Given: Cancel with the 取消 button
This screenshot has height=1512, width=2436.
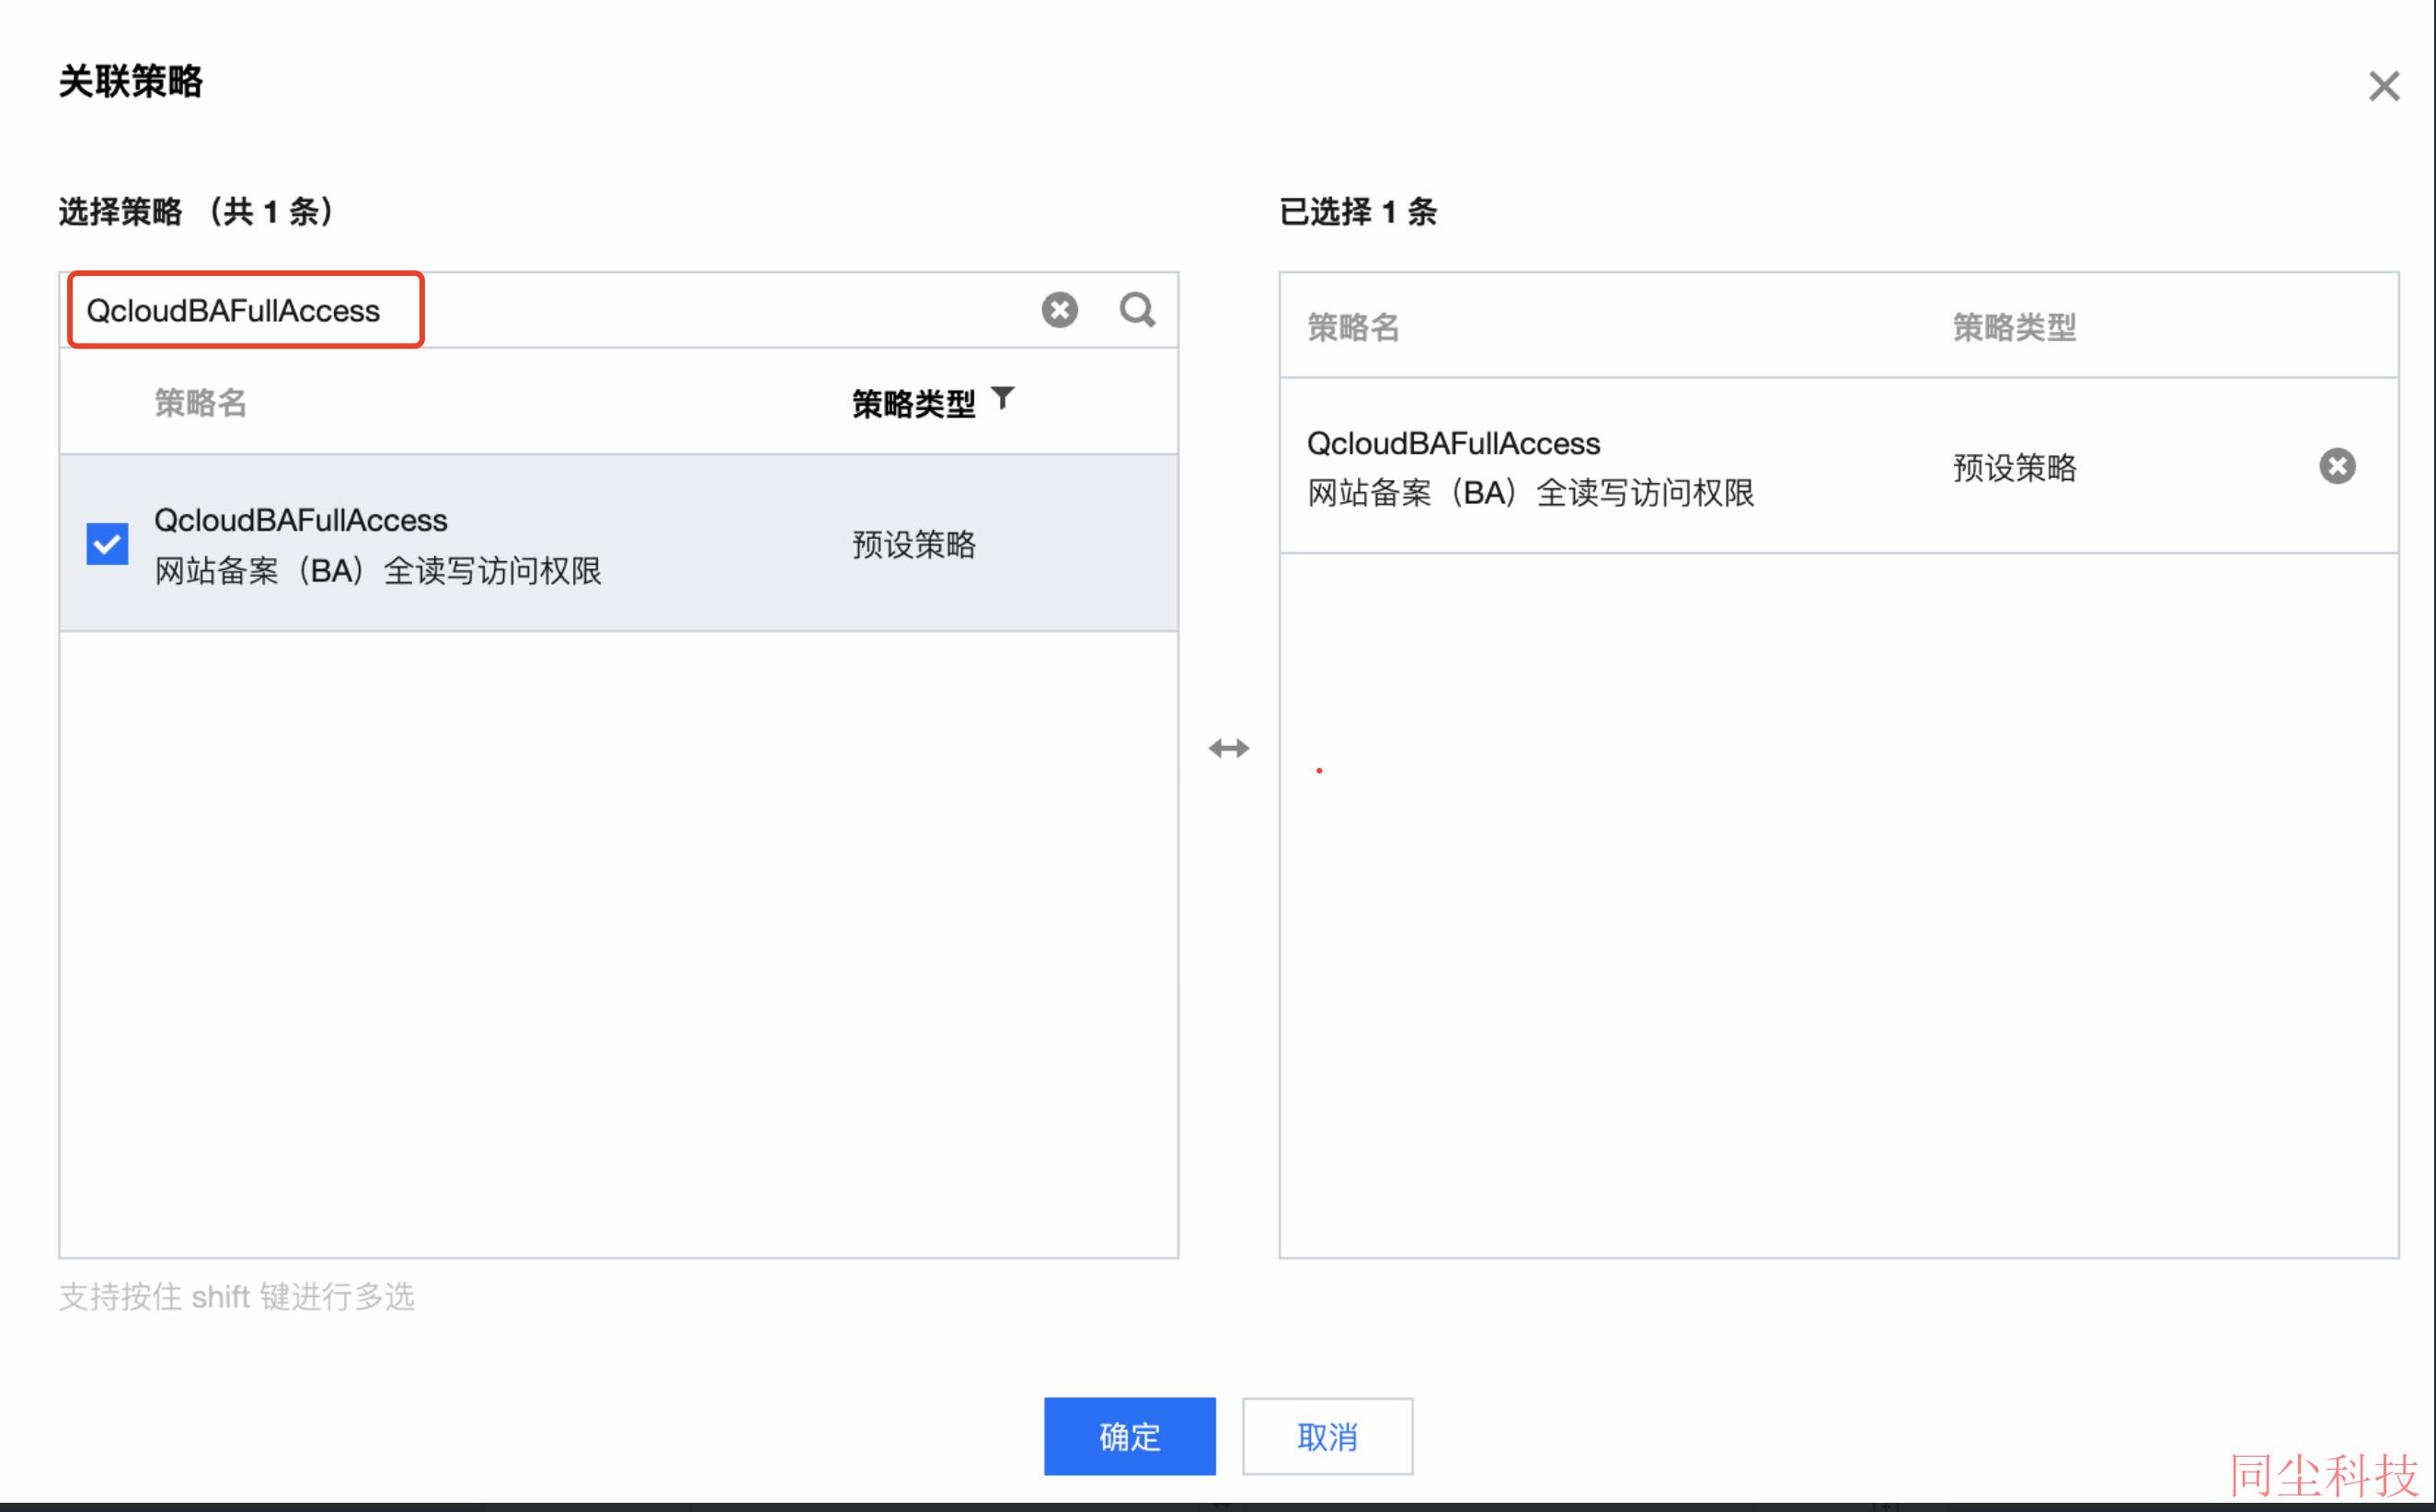Looking at the screenshot, I should click(1327, 1436).
